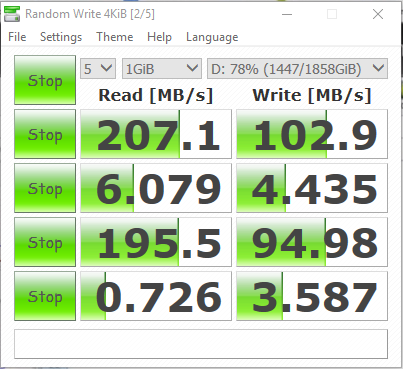Click the Write [MB/s] column header
403x369 pixels.
(312, 95)
